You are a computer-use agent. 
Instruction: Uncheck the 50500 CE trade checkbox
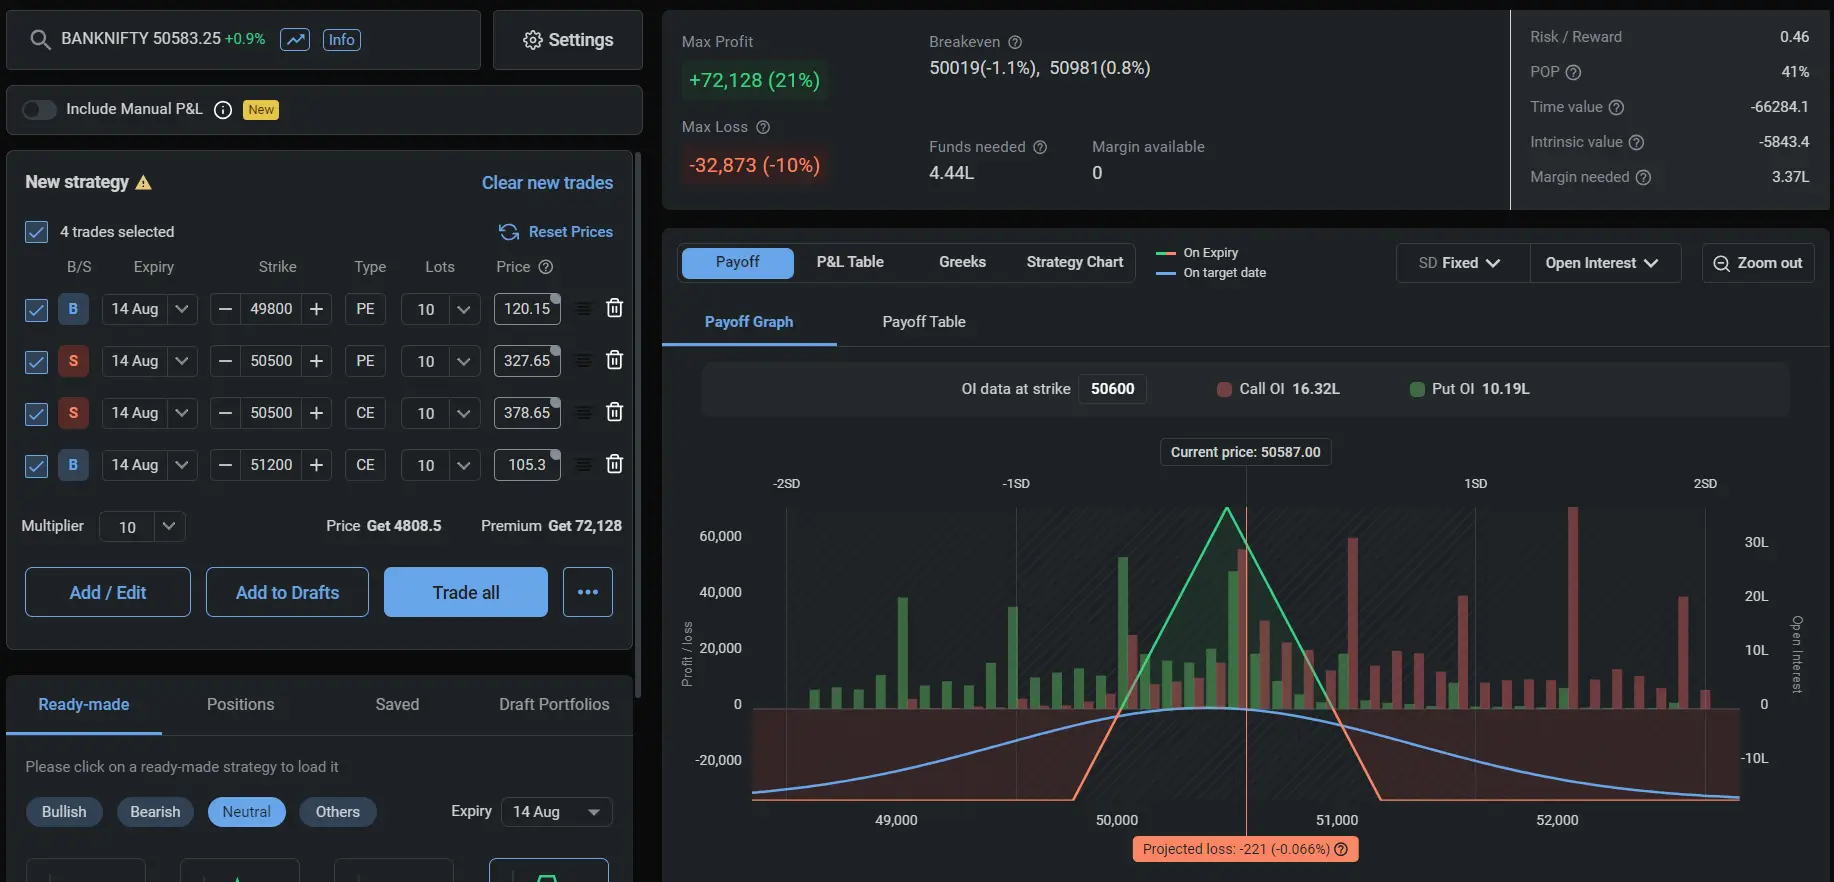point(36,414)
